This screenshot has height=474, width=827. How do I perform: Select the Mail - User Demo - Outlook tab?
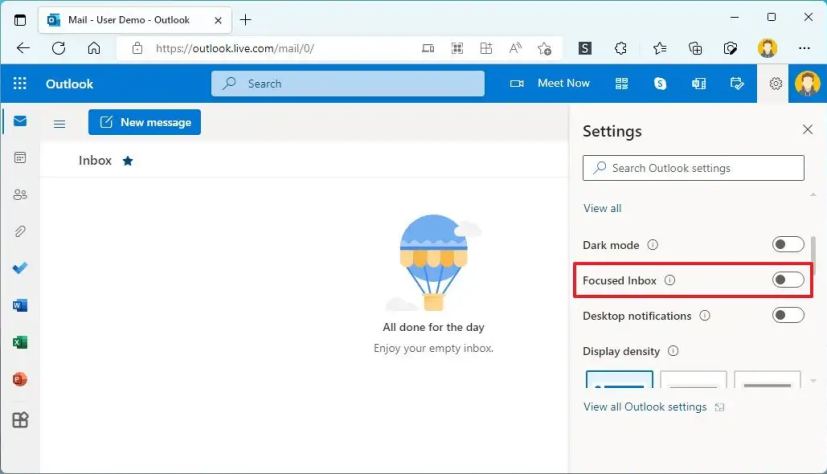click(x=134, y=20)
